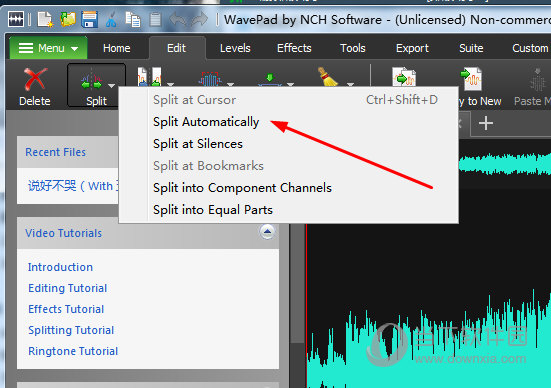Open the Splitting Tutorial link
The height and width of the screenshot is (388, 551).
pyautogui.click(x=71, y=330)
